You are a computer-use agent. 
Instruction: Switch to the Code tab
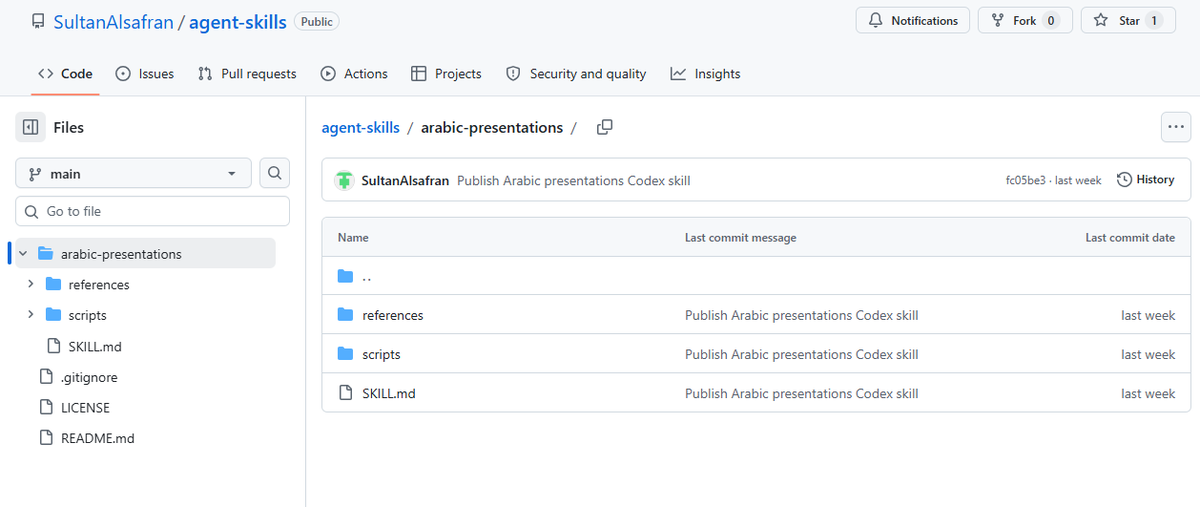pyautogui.click(x=65, y=74)
